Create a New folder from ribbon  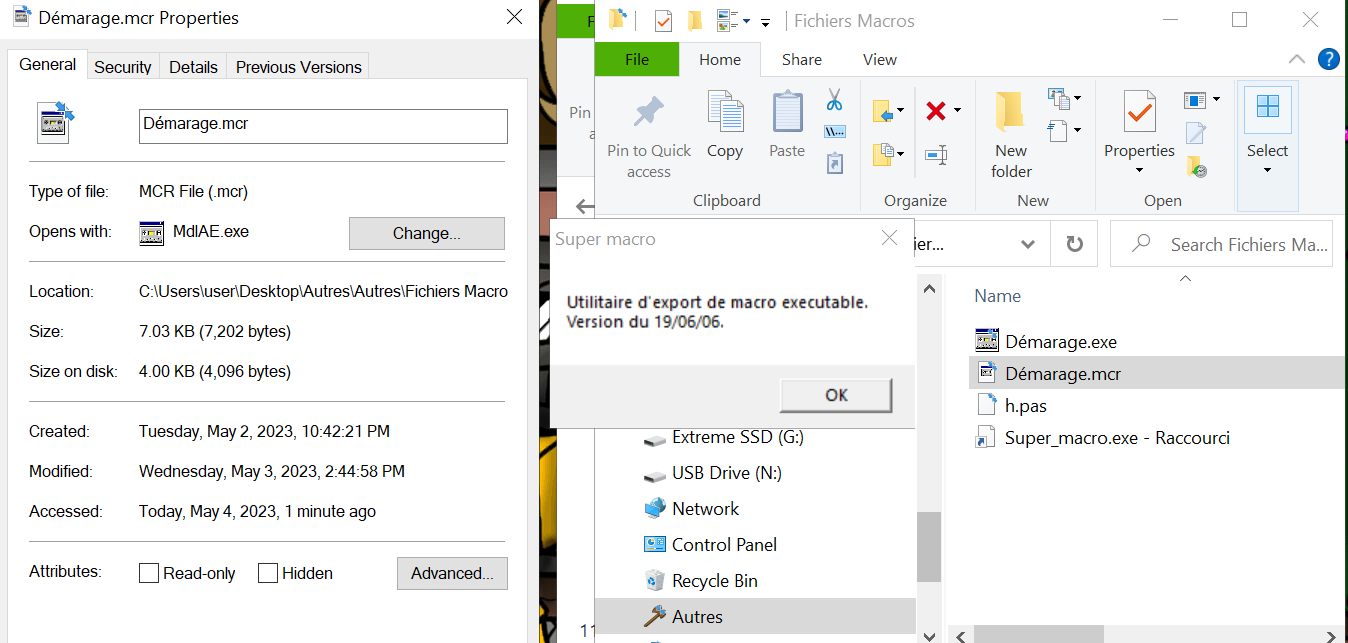(x=1010, y=134)
